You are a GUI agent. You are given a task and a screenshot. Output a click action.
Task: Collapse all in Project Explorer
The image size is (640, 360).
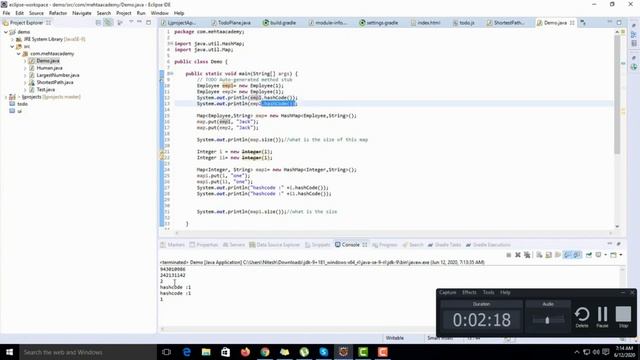tap(98, 23)
